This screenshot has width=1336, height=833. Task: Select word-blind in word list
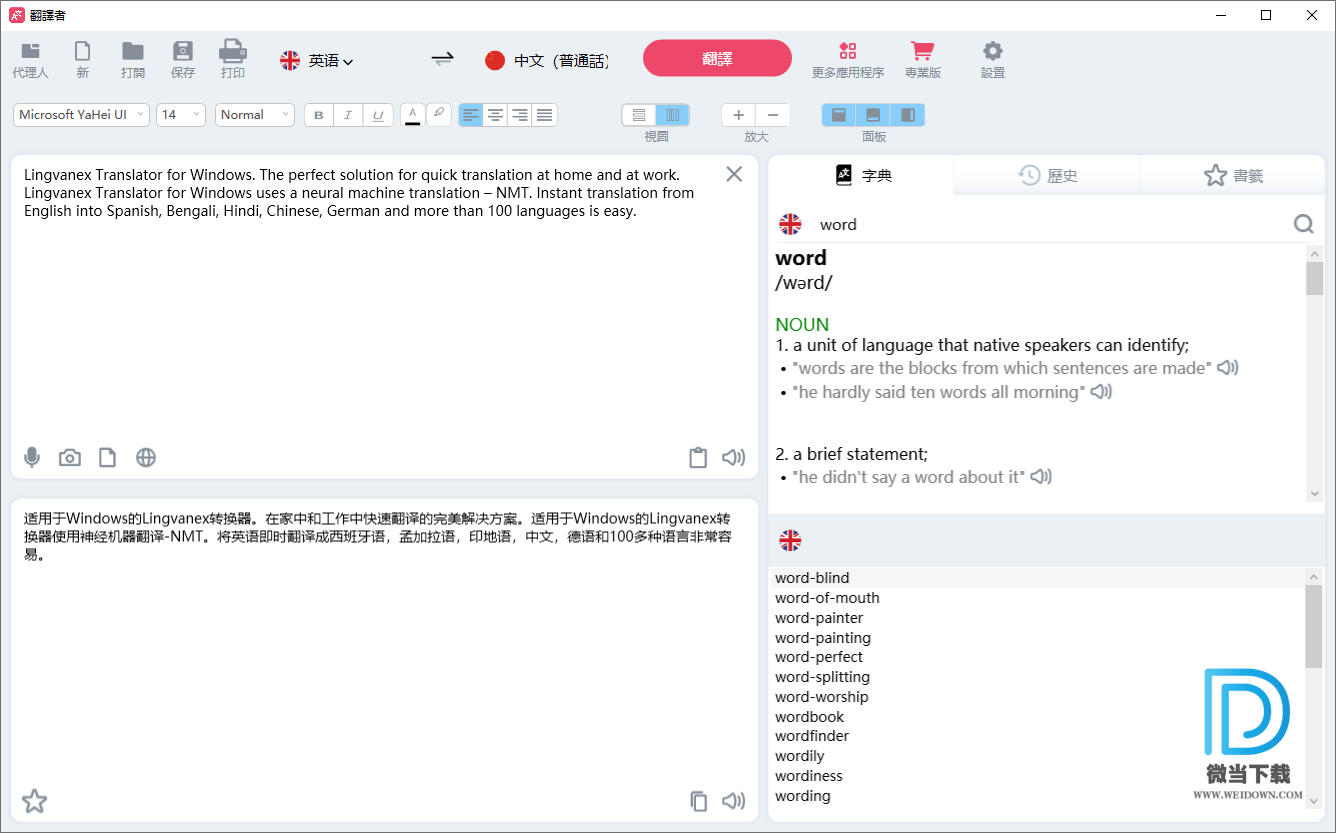click(x=812, y=578)
